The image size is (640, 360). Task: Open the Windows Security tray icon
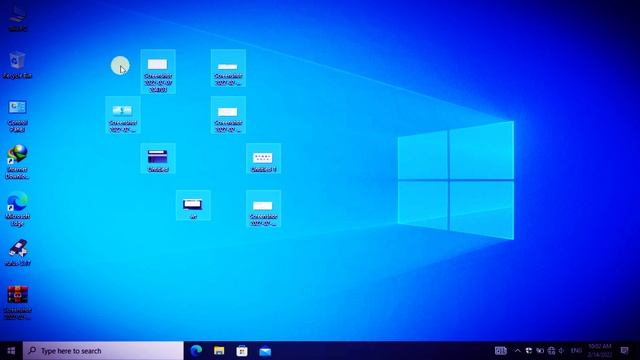tap(529, 351)
